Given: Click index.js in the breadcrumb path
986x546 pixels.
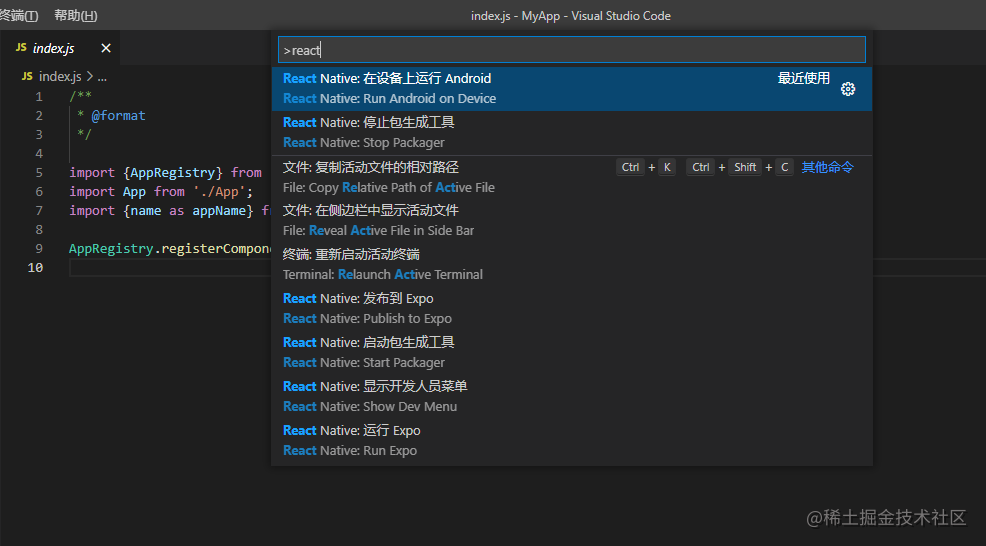Looking at the screenshot, I should pos(60,76).
